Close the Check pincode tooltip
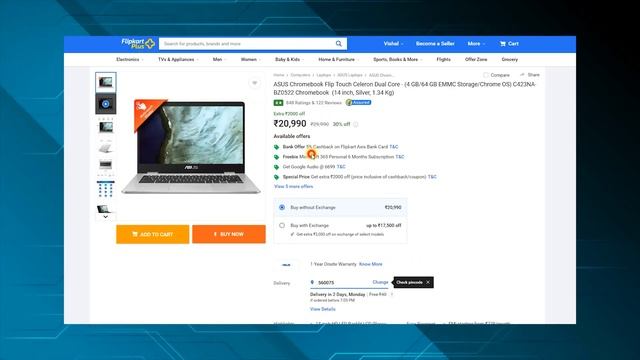640x360 pixels. click(428, 282)
